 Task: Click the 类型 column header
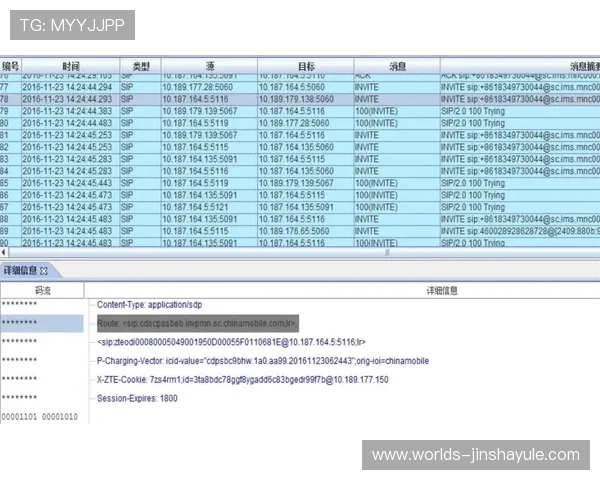(x=140, y=66)
